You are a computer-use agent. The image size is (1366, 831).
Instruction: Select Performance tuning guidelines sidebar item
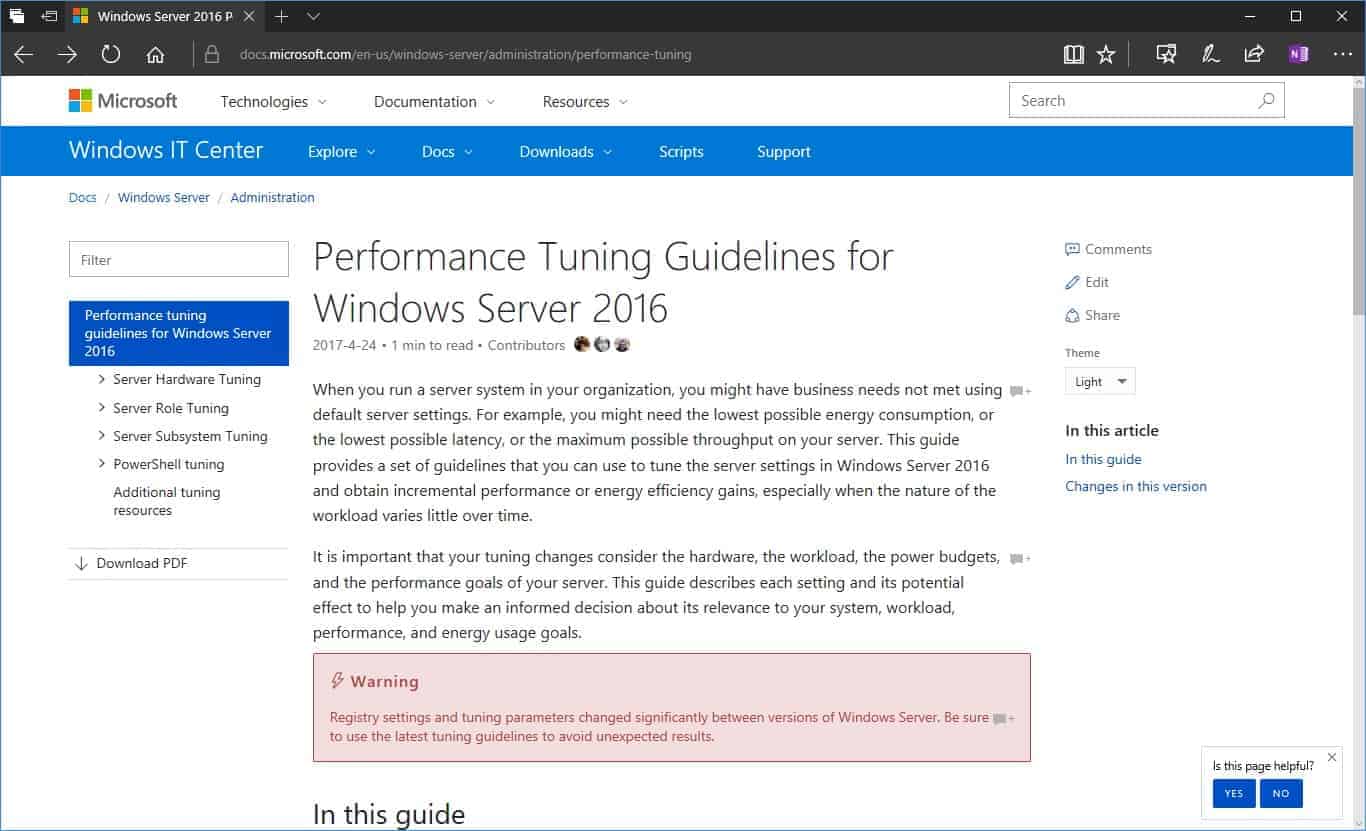point(179,333)
